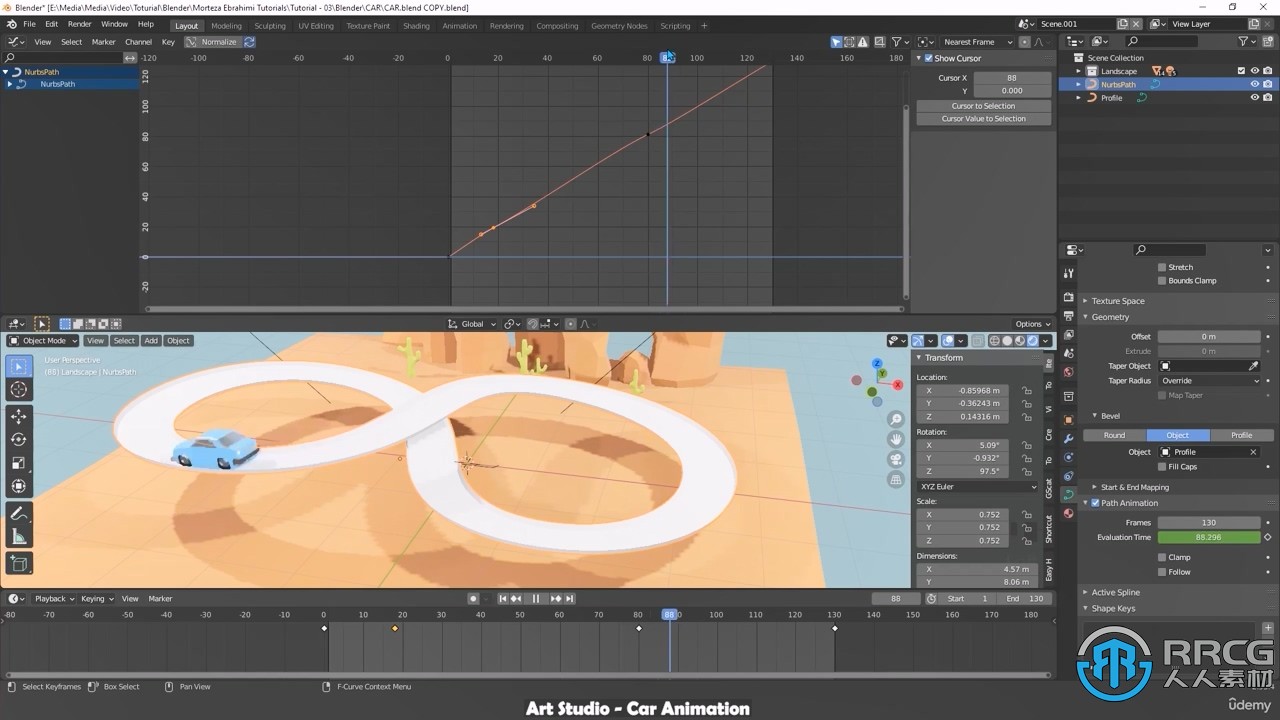The image size is (1280, 720).
Task: Hide the Landscape collection with the eye icon
Action: [x=1255, y=71]
